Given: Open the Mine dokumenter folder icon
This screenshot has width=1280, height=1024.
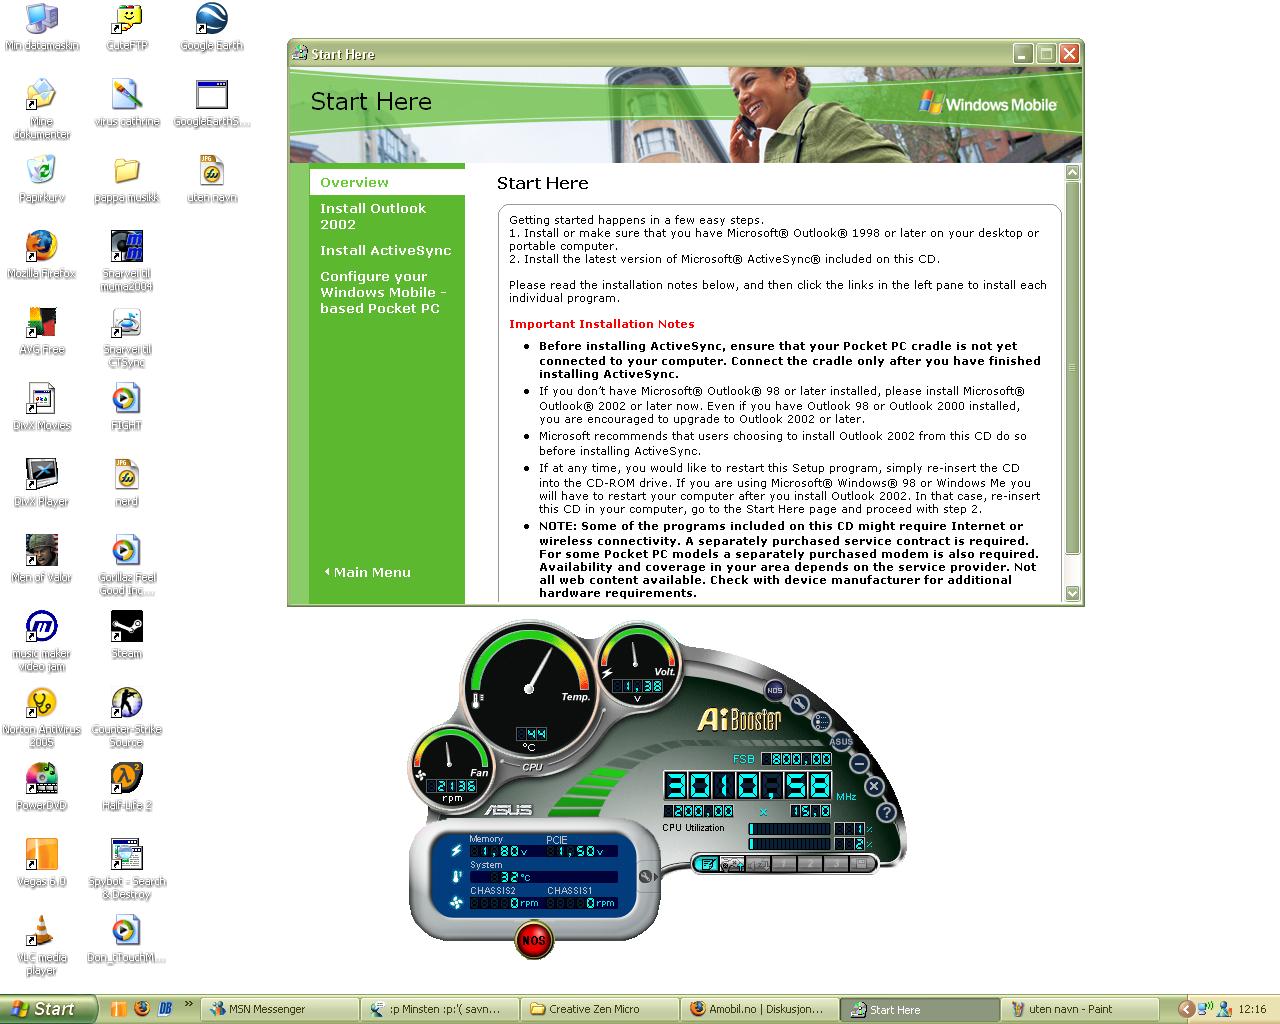Looking at the screenshot, I should (41, 109).
